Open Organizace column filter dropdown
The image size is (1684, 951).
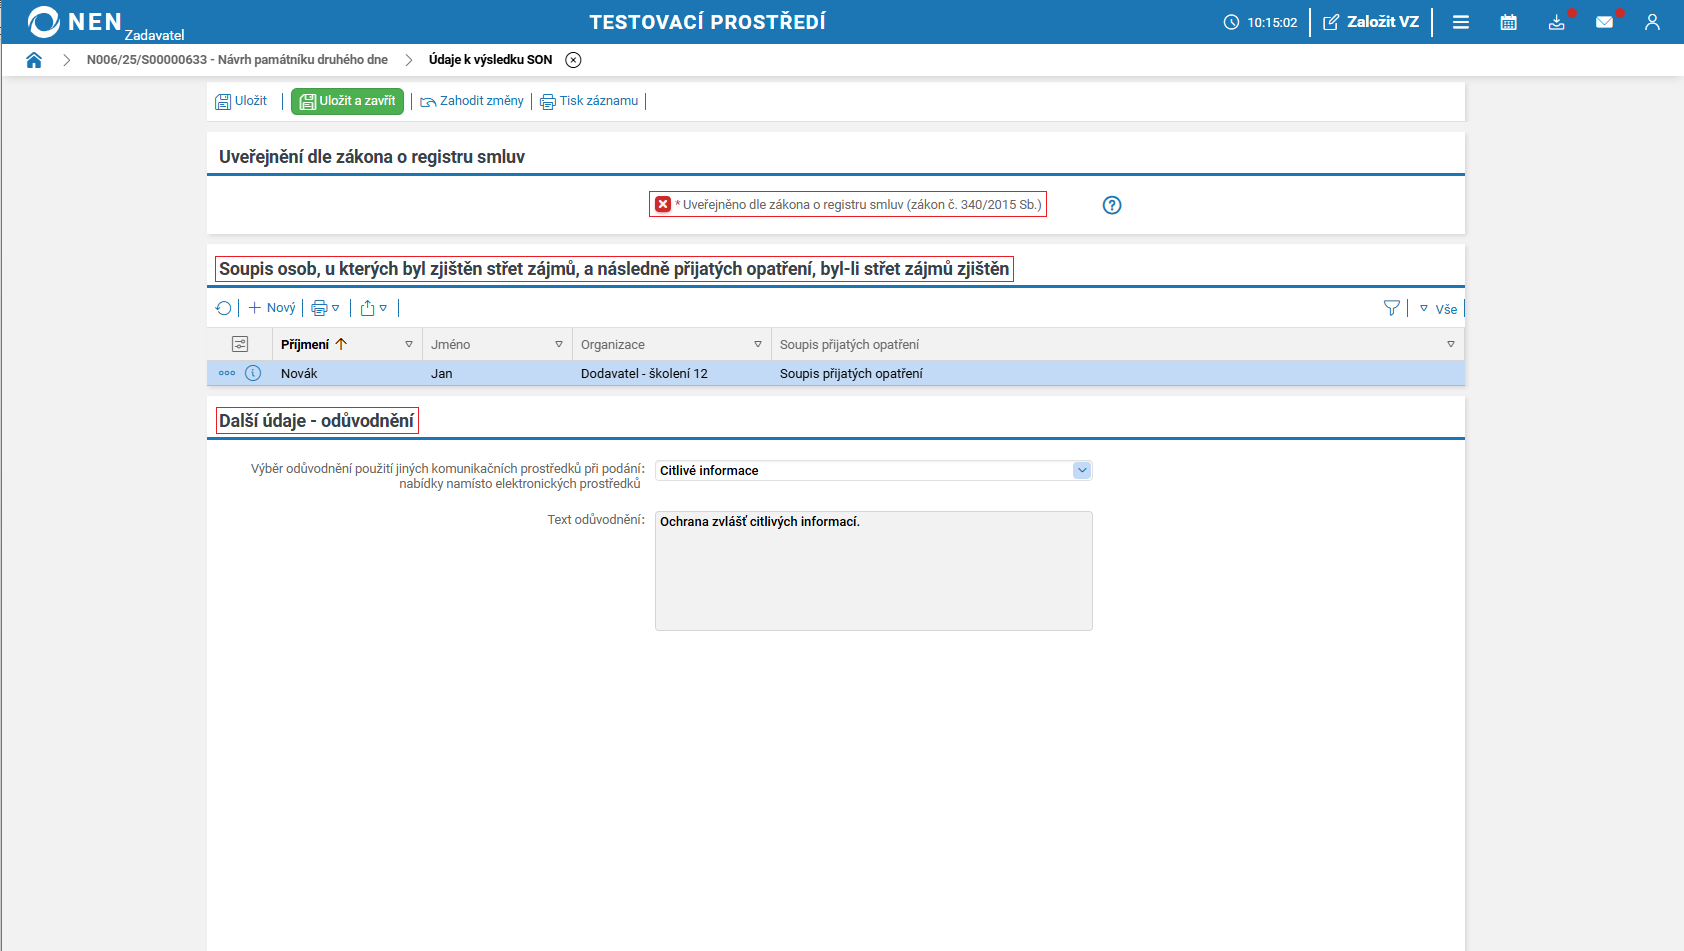758,344
